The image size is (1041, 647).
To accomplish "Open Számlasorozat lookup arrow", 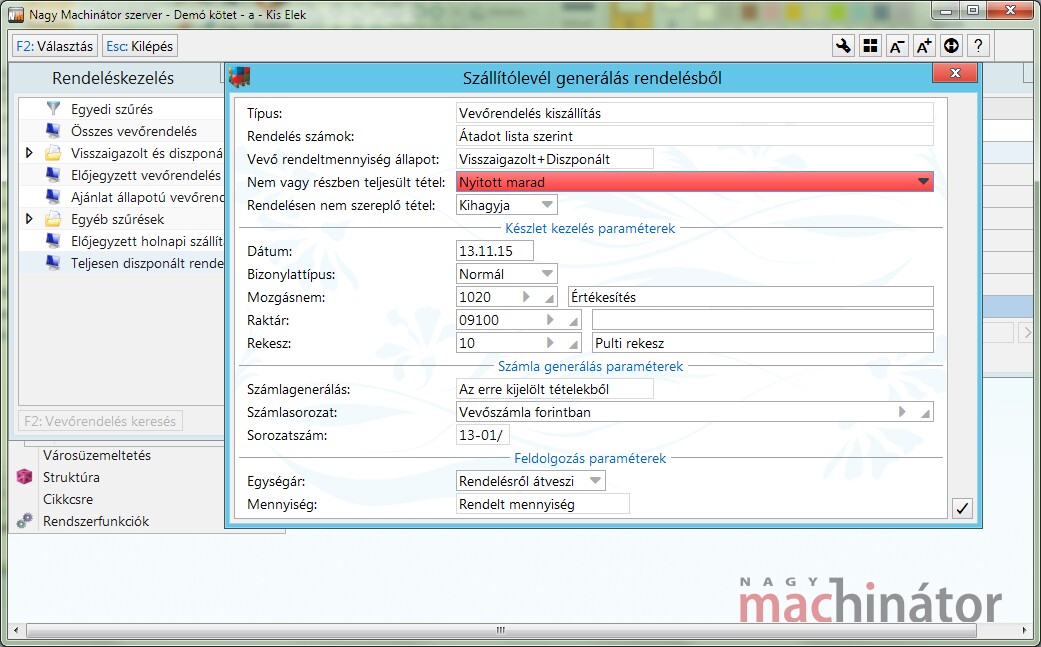I will 902,411.
